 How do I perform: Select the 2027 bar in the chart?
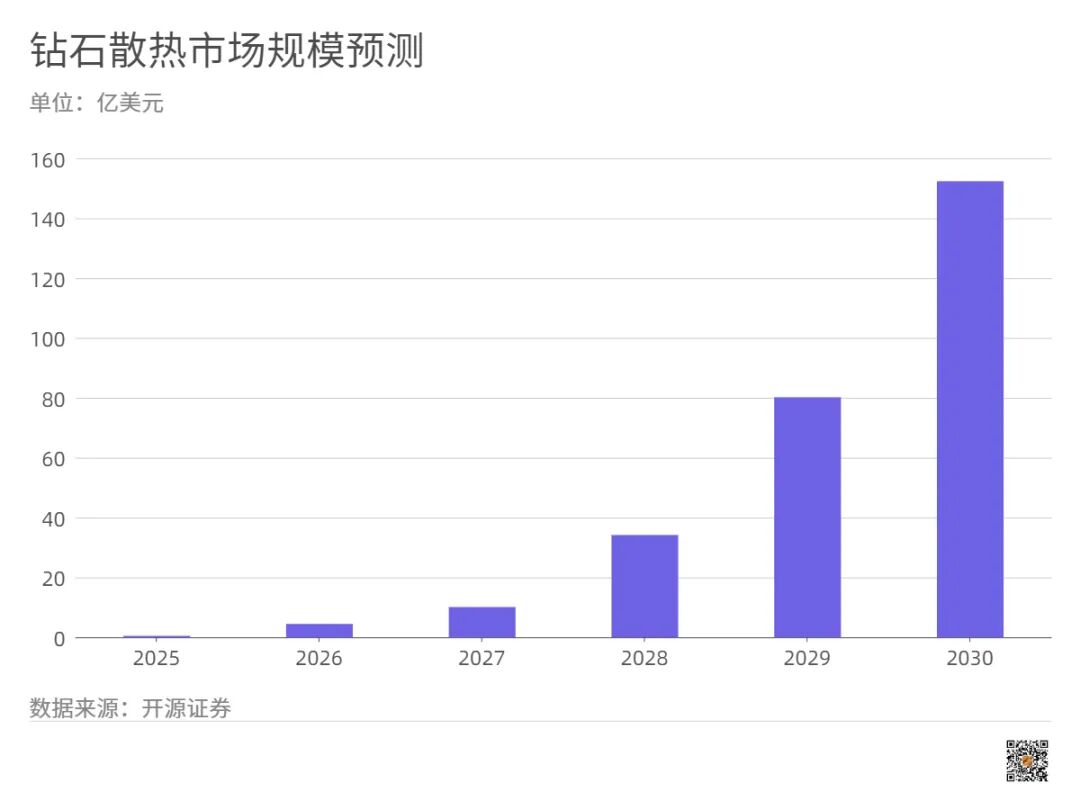482,622
